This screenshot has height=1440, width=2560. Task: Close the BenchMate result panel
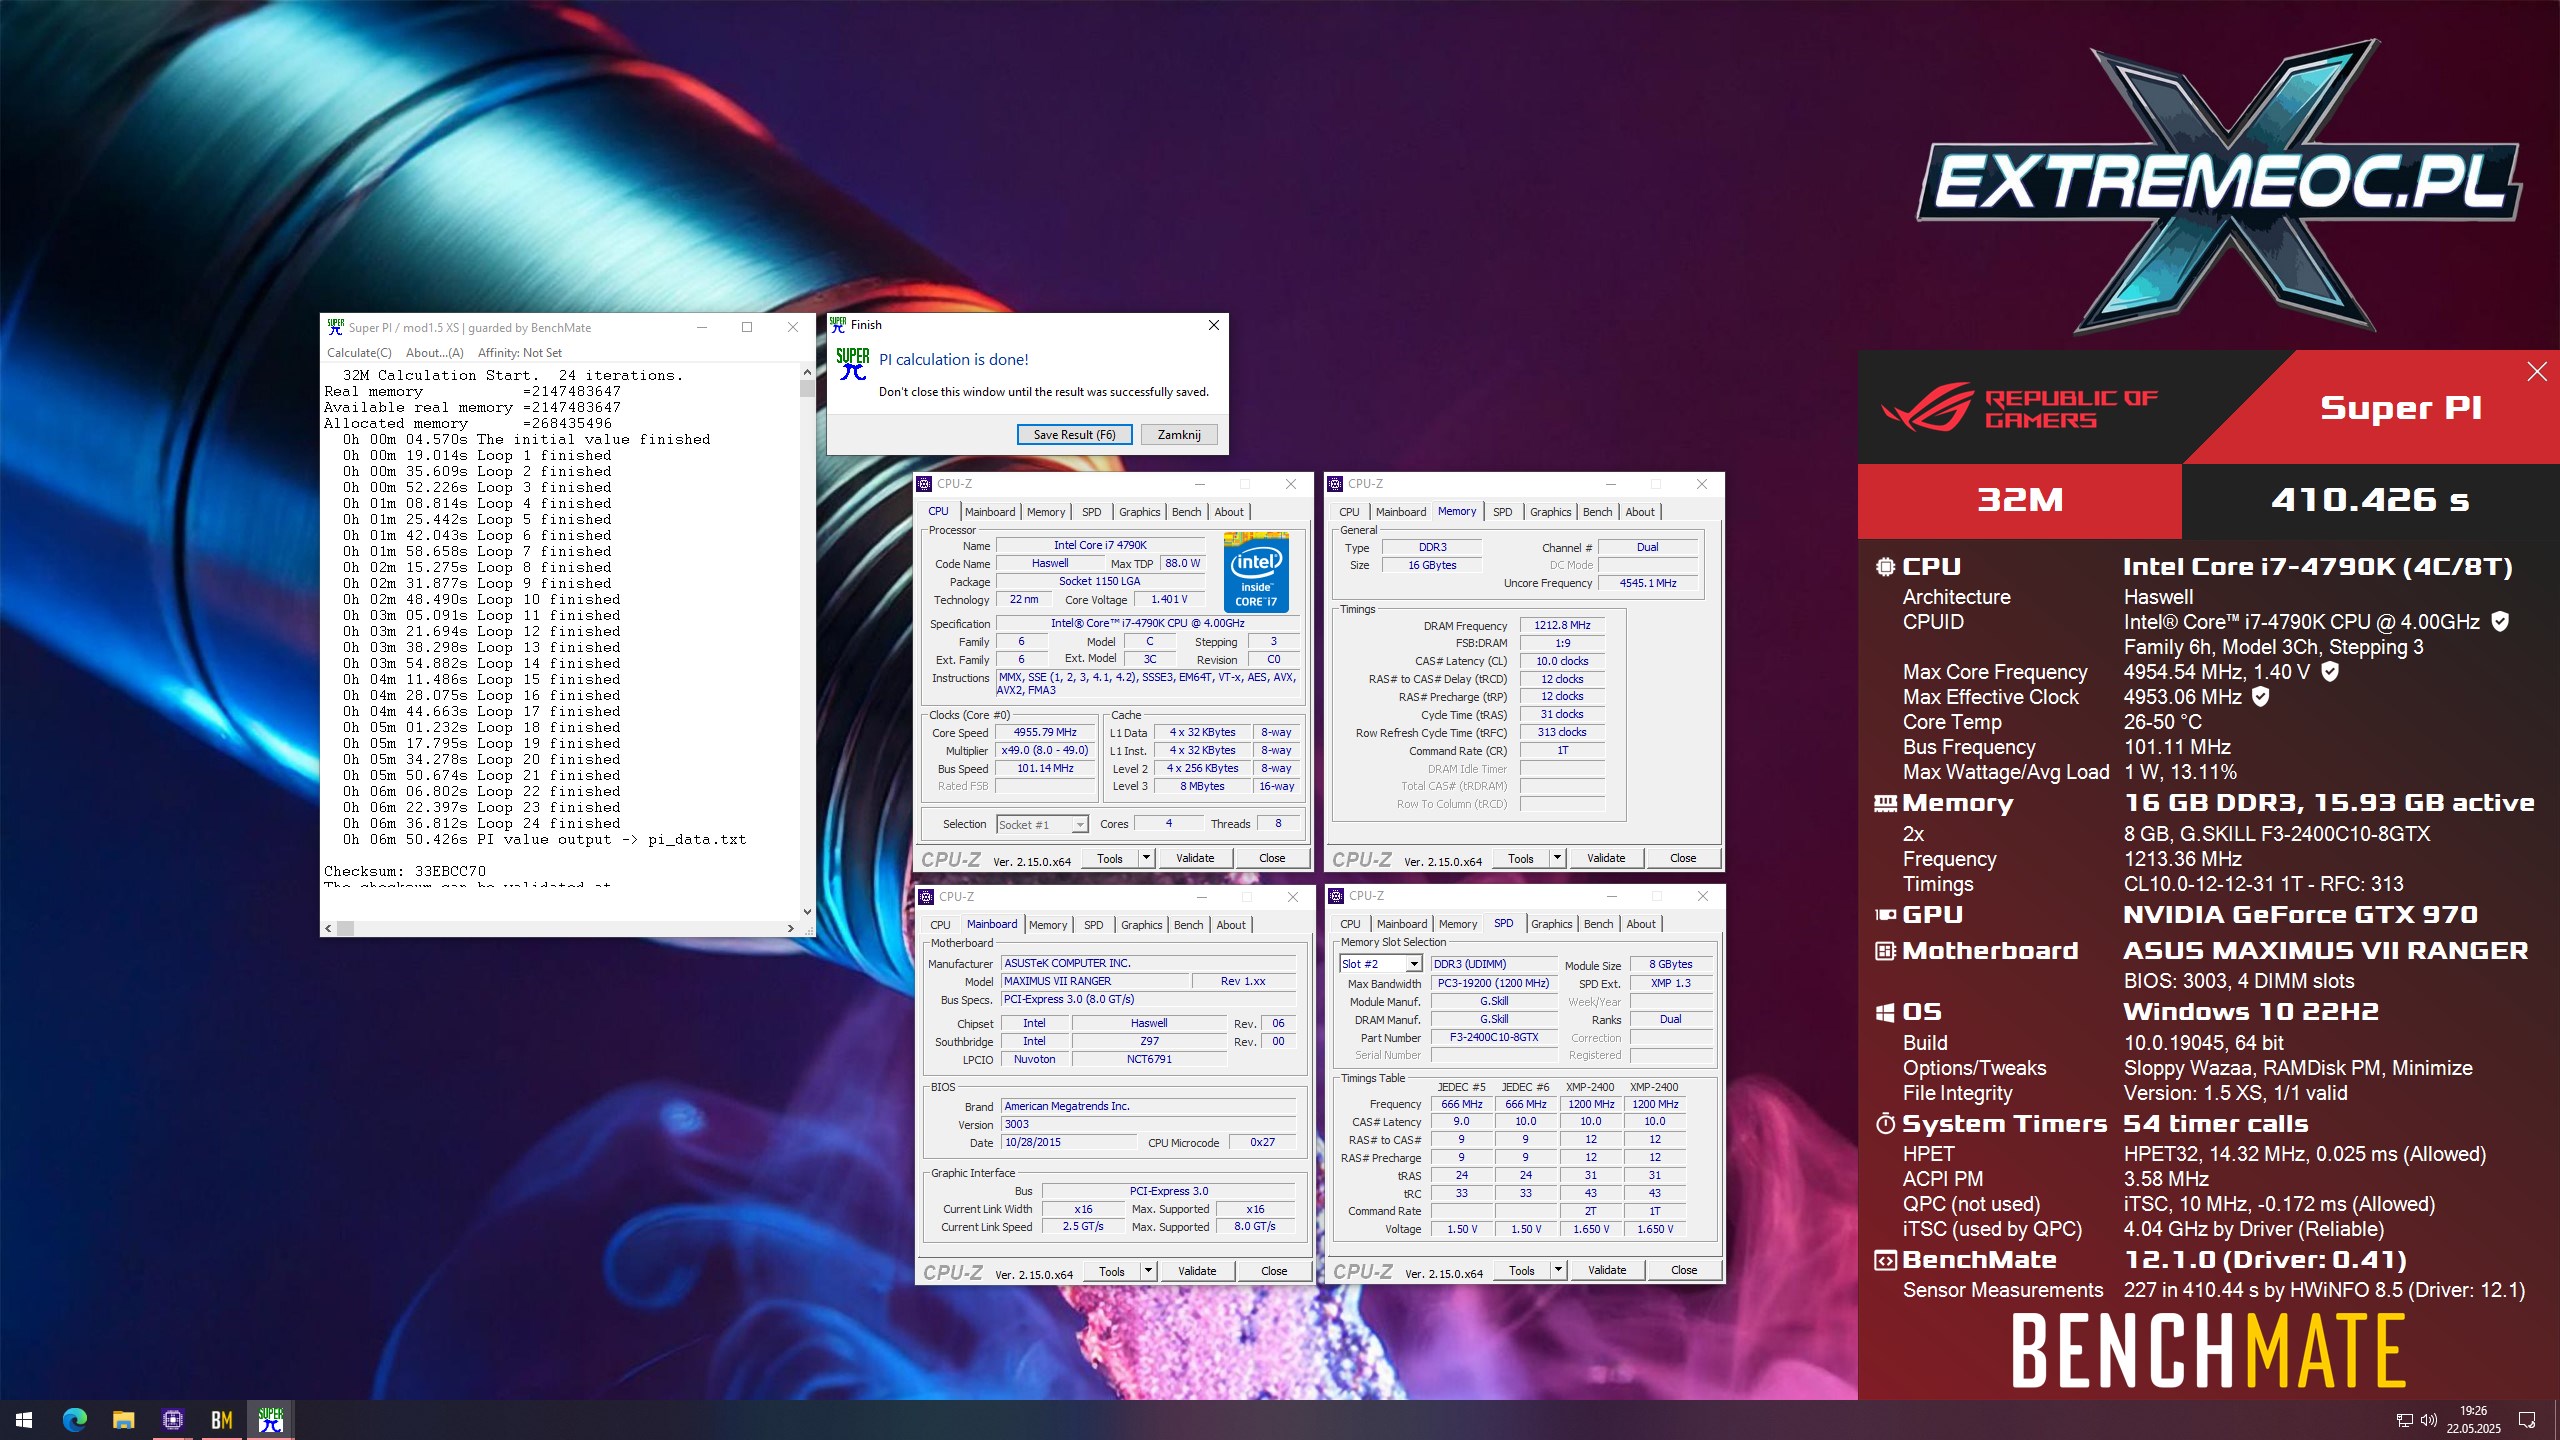coord(2537,372)
